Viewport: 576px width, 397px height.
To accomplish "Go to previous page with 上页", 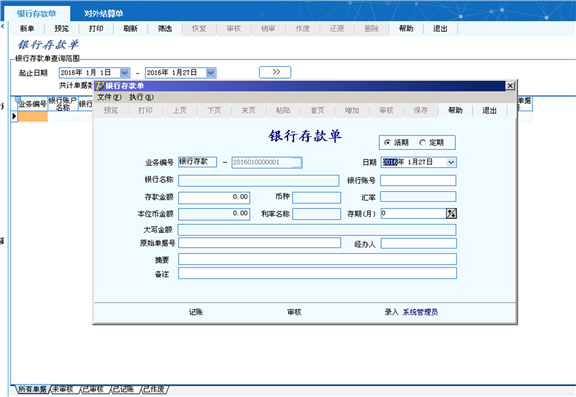I will [180, 111].
